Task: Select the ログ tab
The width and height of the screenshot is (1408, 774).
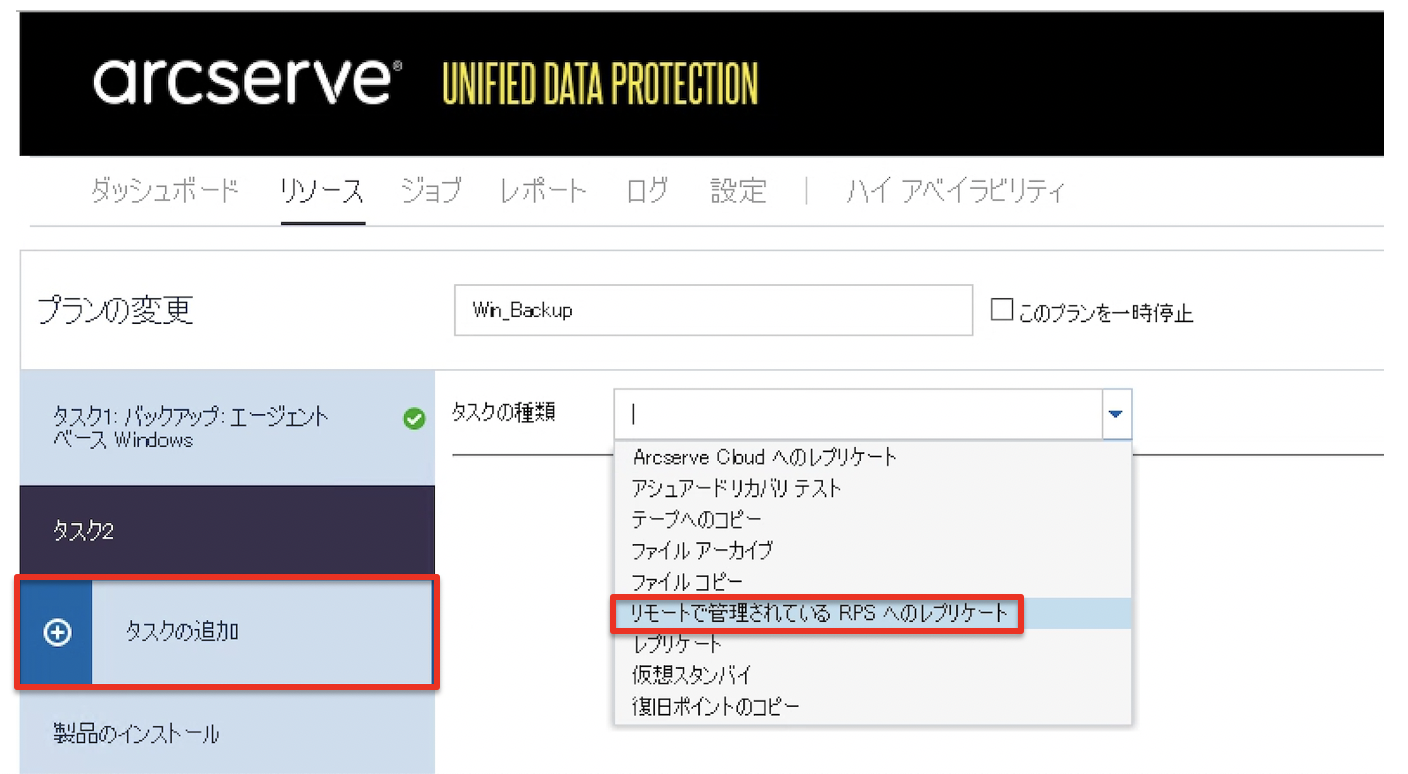Action: [x=647, y=190]
